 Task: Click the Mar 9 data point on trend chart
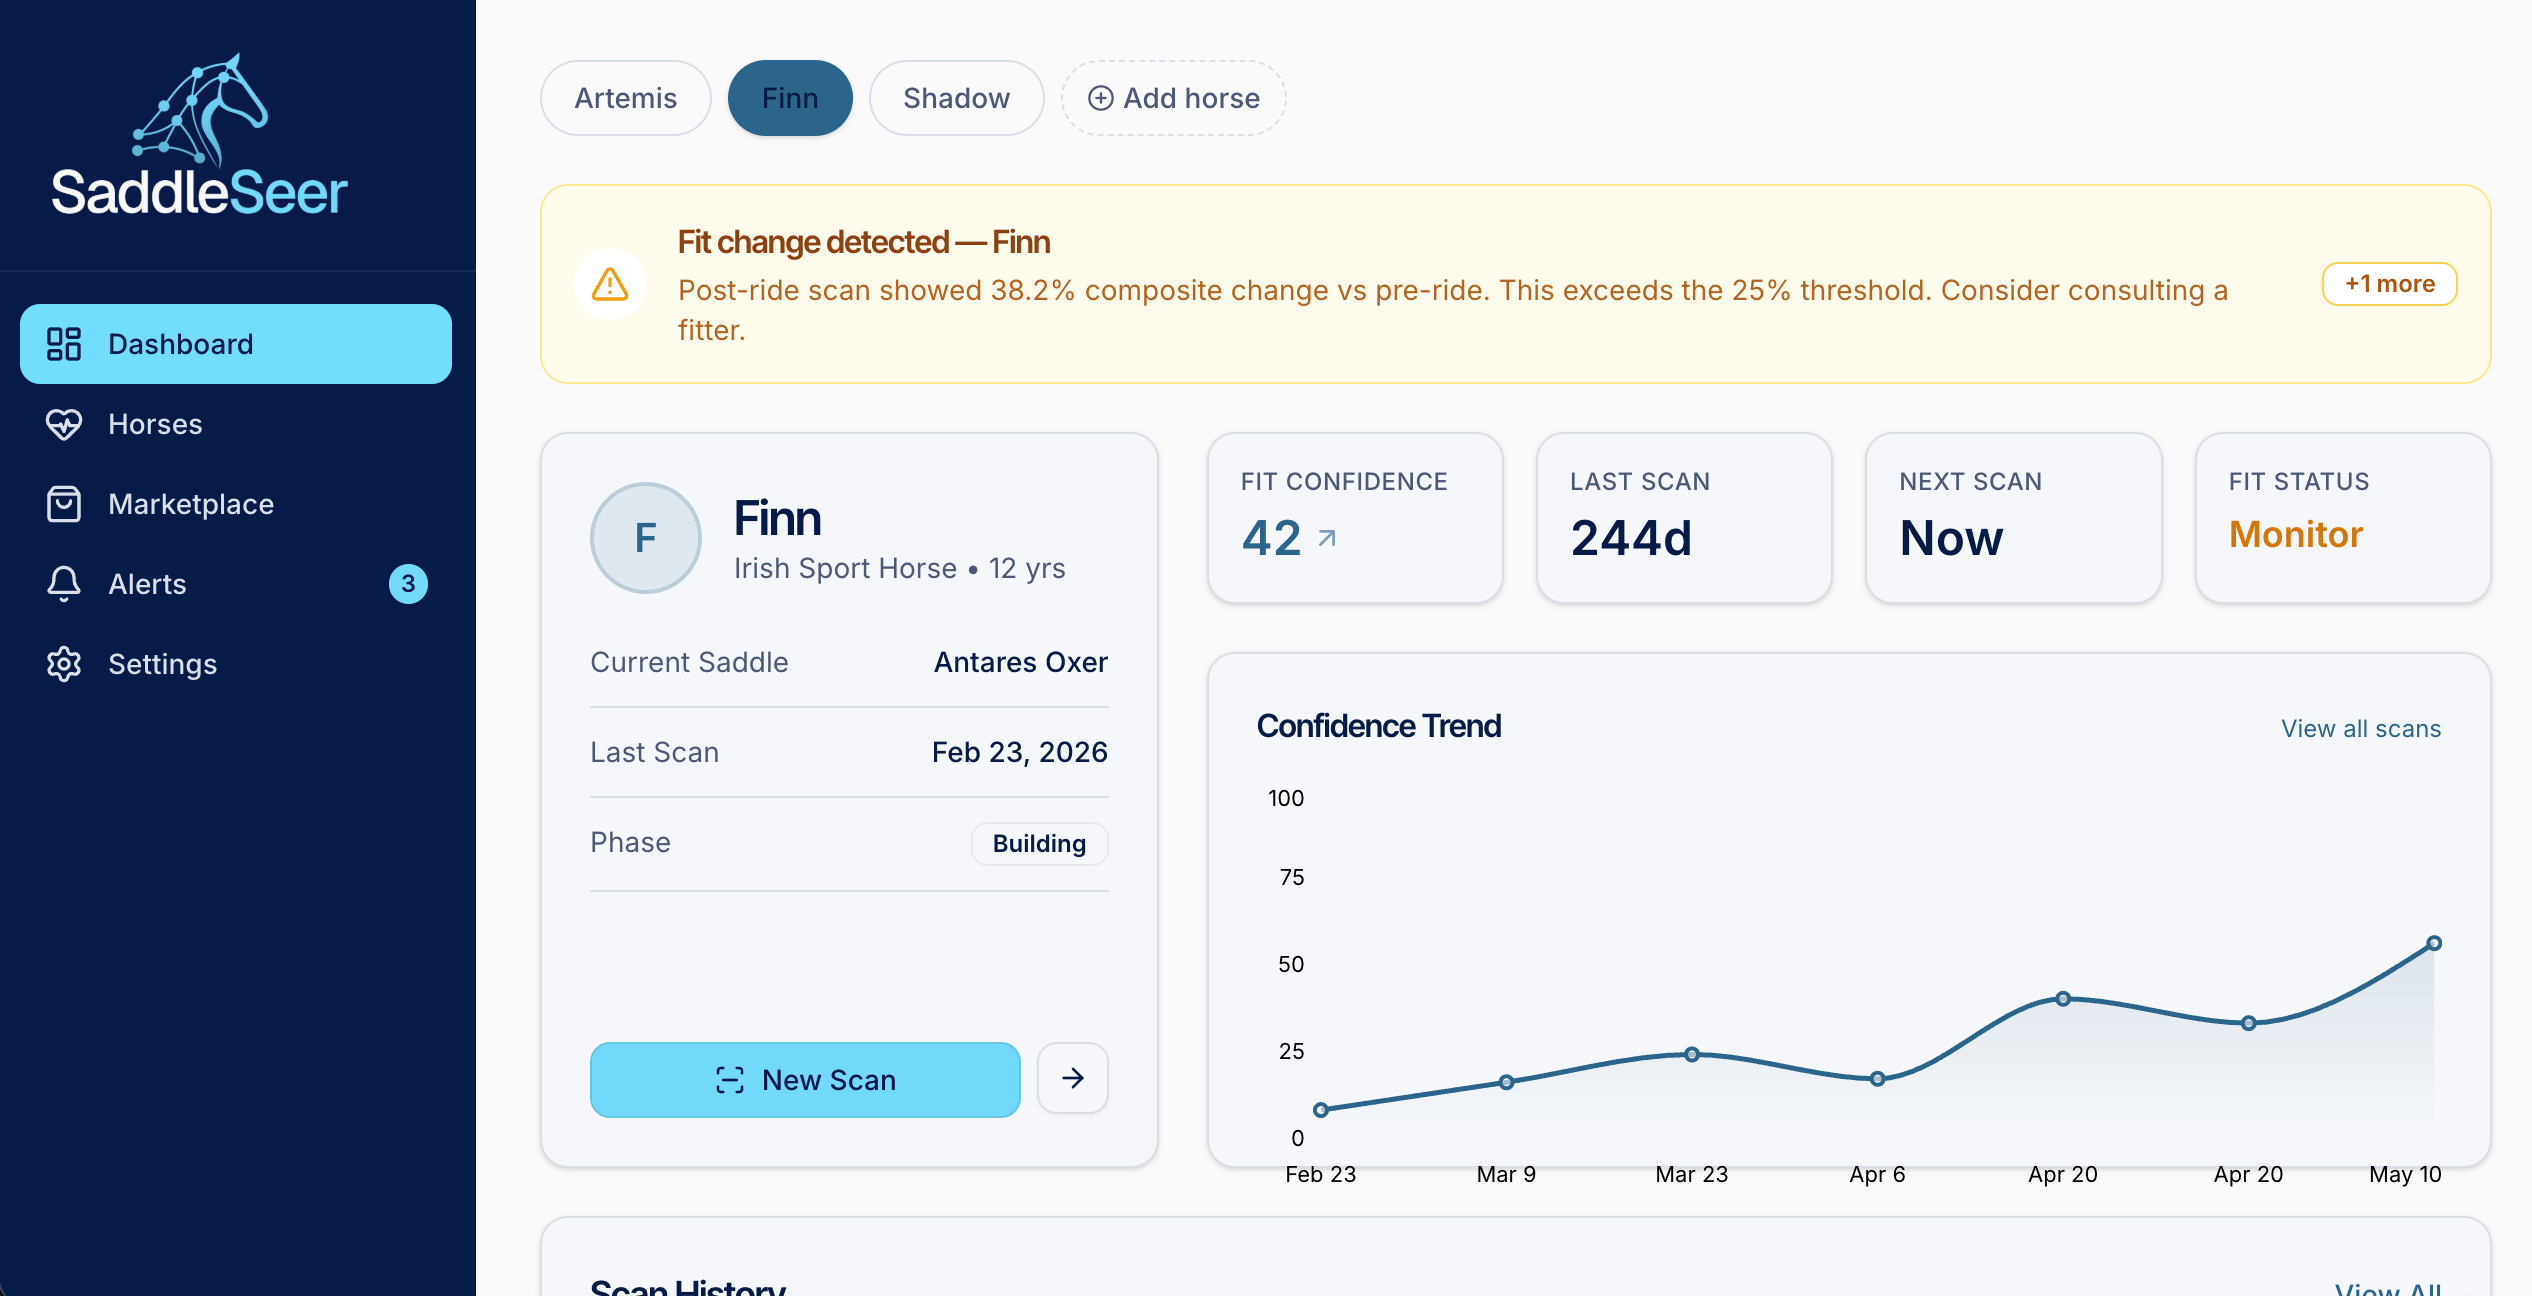[x=1507, y=1082]
